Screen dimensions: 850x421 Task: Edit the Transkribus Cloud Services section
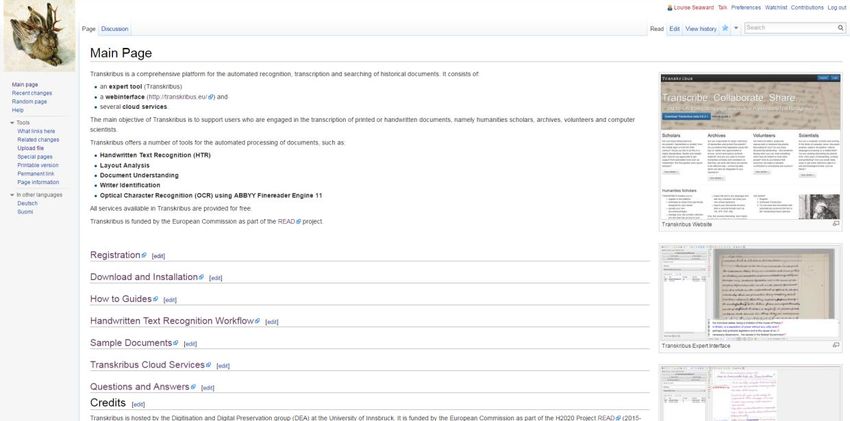click(x=223, y=366)
